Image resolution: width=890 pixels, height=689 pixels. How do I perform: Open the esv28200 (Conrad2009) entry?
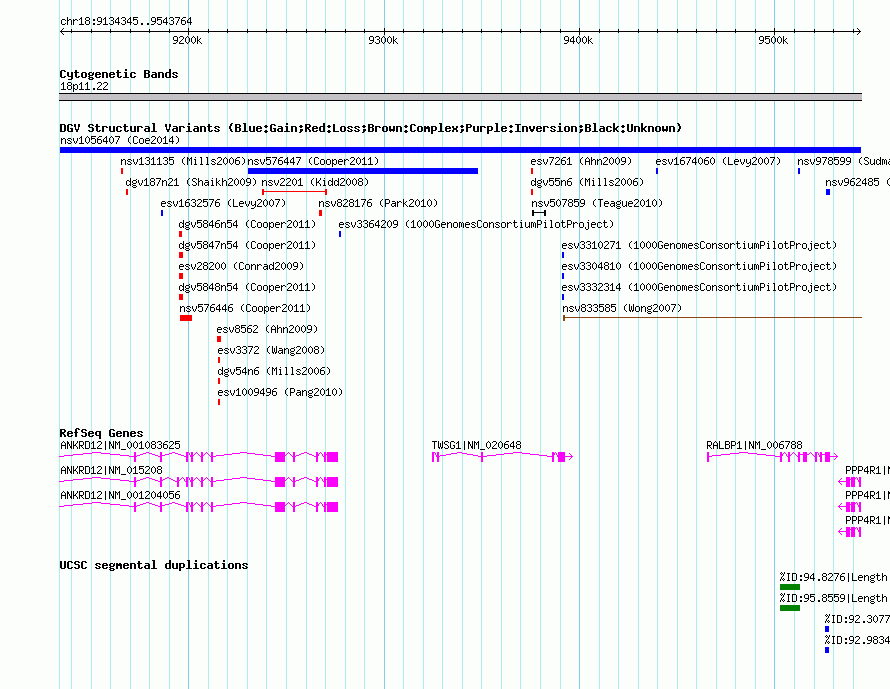pos(241,266)
